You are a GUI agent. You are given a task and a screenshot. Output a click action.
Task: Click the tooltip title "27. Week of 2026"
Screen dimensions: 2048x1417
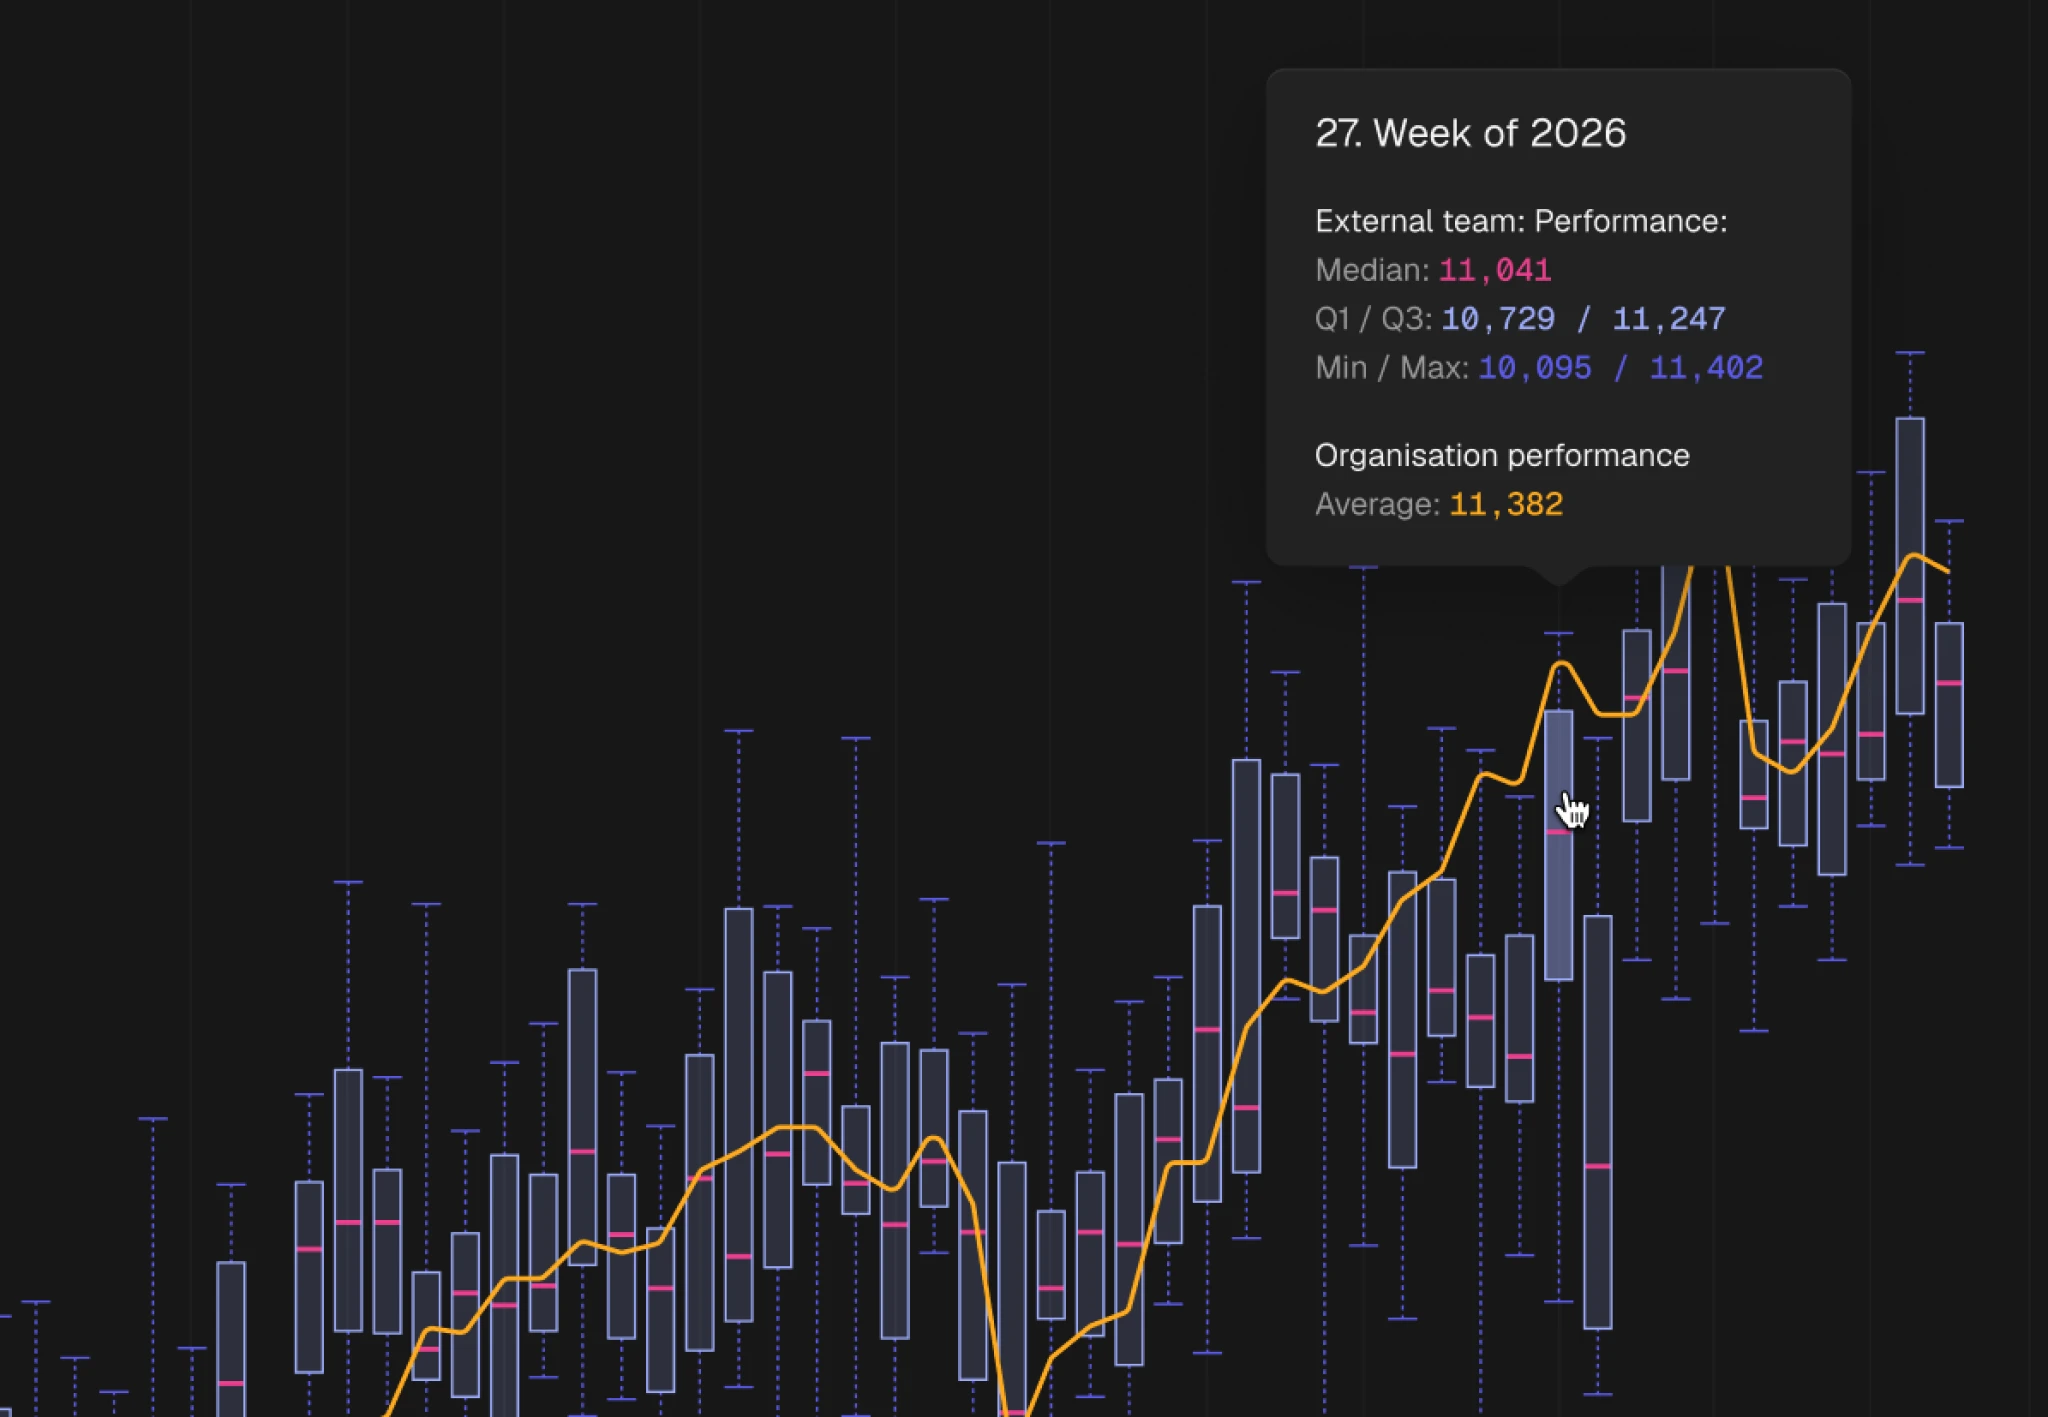[1470, 133]
